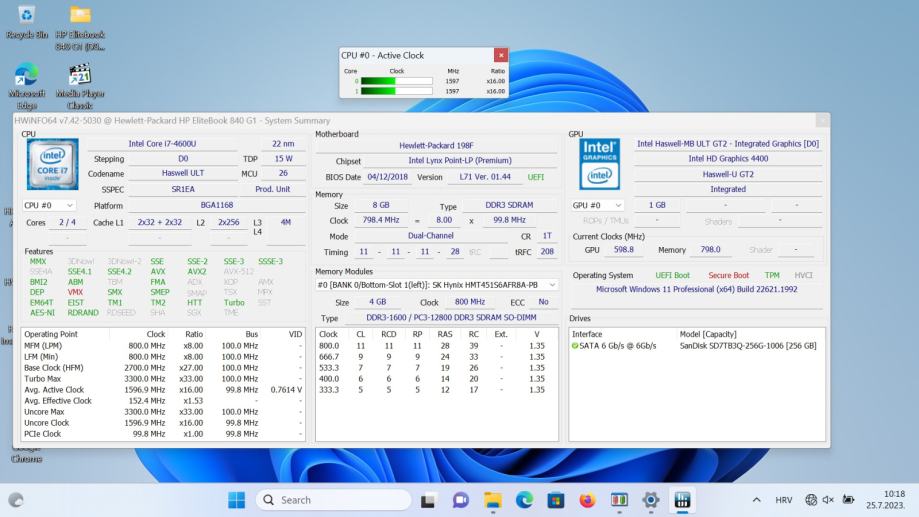Open Settings gear in the taskbar
The width and height of the screenshot is (919, 517).
pyautogui.click(x=651, y=500)
